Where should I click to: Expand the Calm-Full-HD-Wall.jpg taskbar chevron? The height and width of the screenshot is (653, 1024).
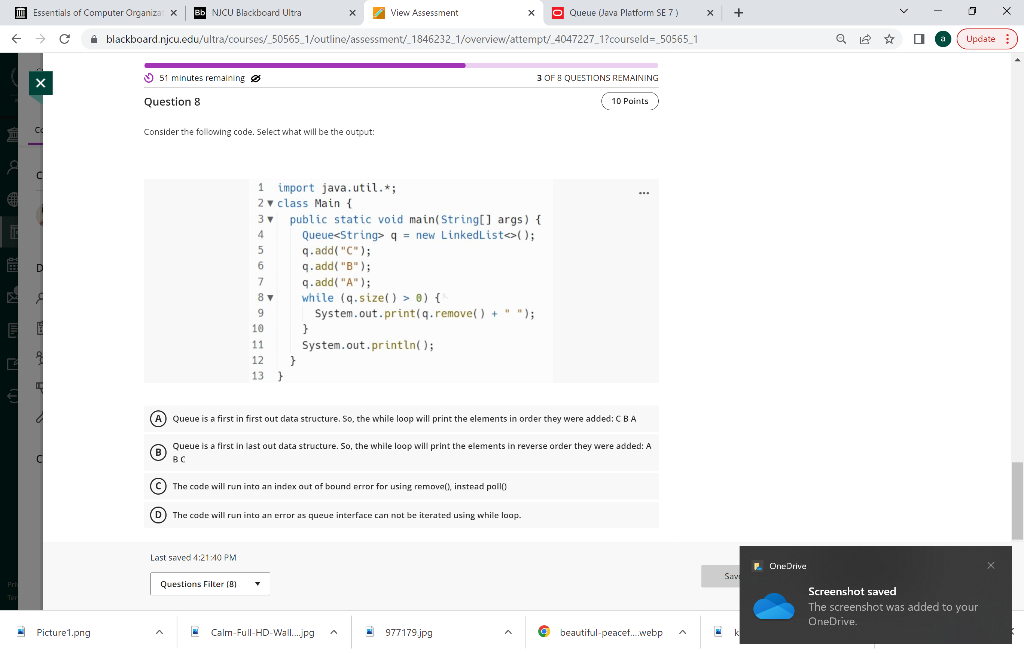[332, 632]
